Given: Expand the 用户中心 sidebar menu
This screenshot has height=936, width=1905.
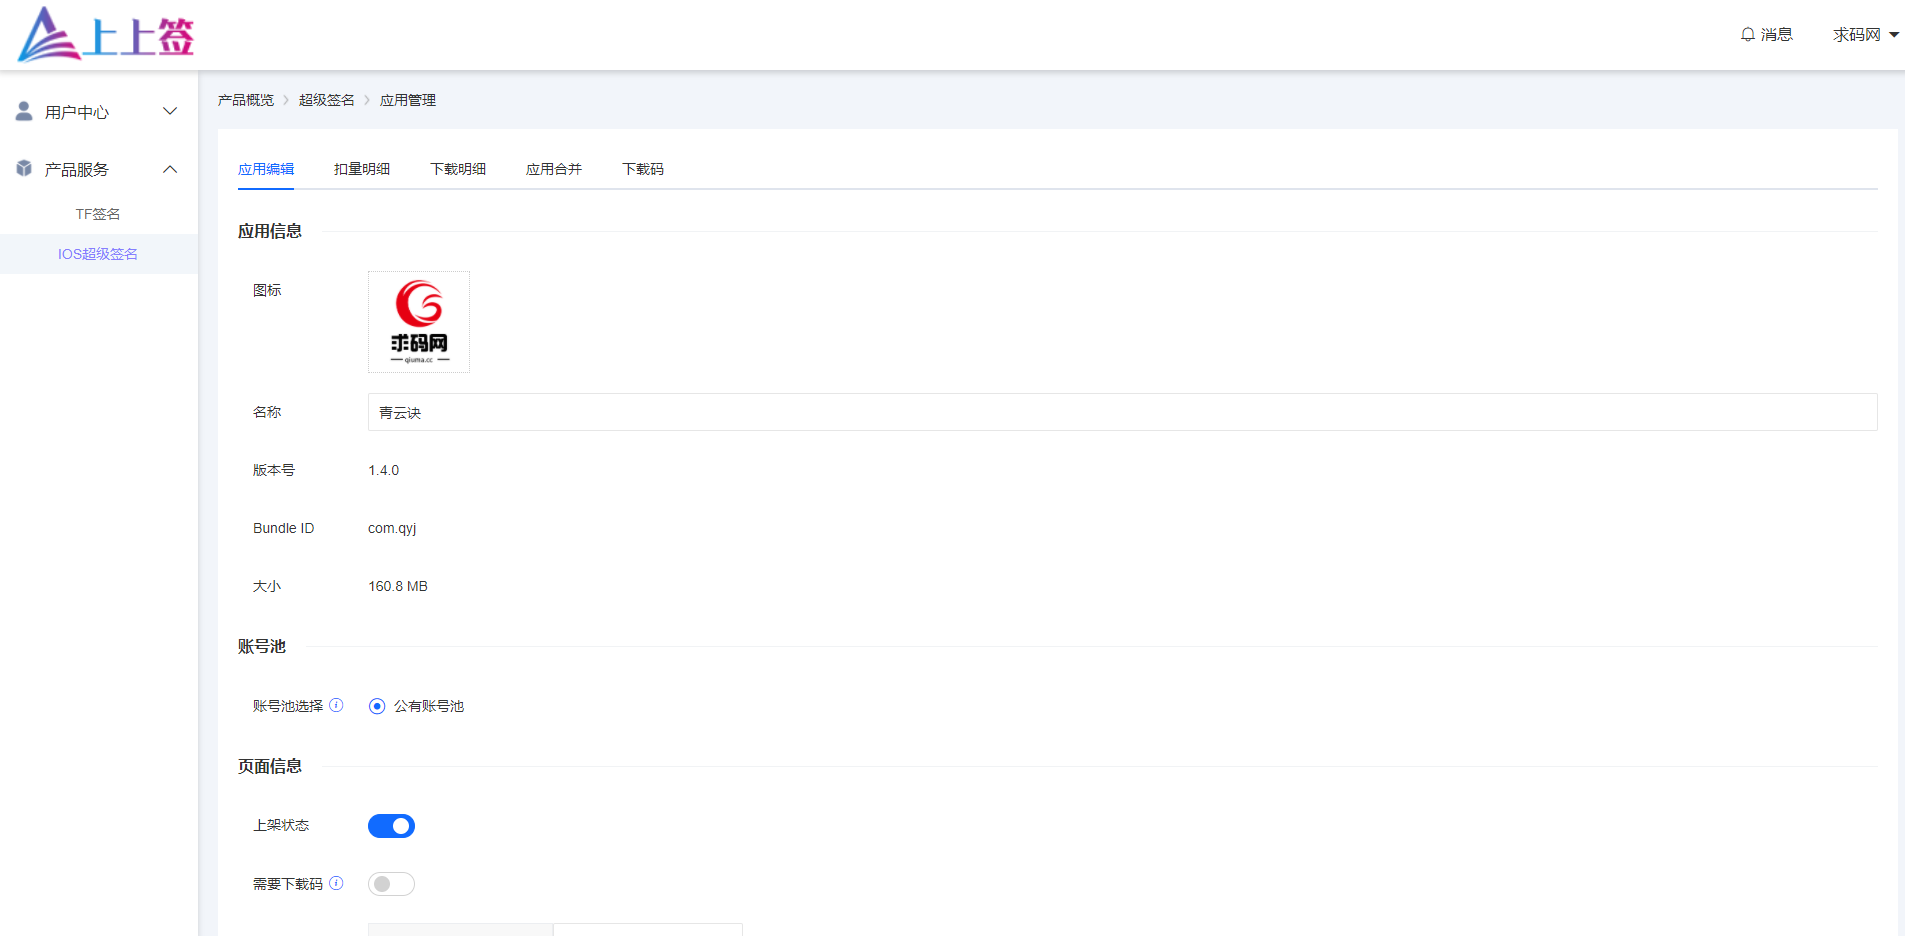Looking at the screenshot, I should [x=97, y=112].
